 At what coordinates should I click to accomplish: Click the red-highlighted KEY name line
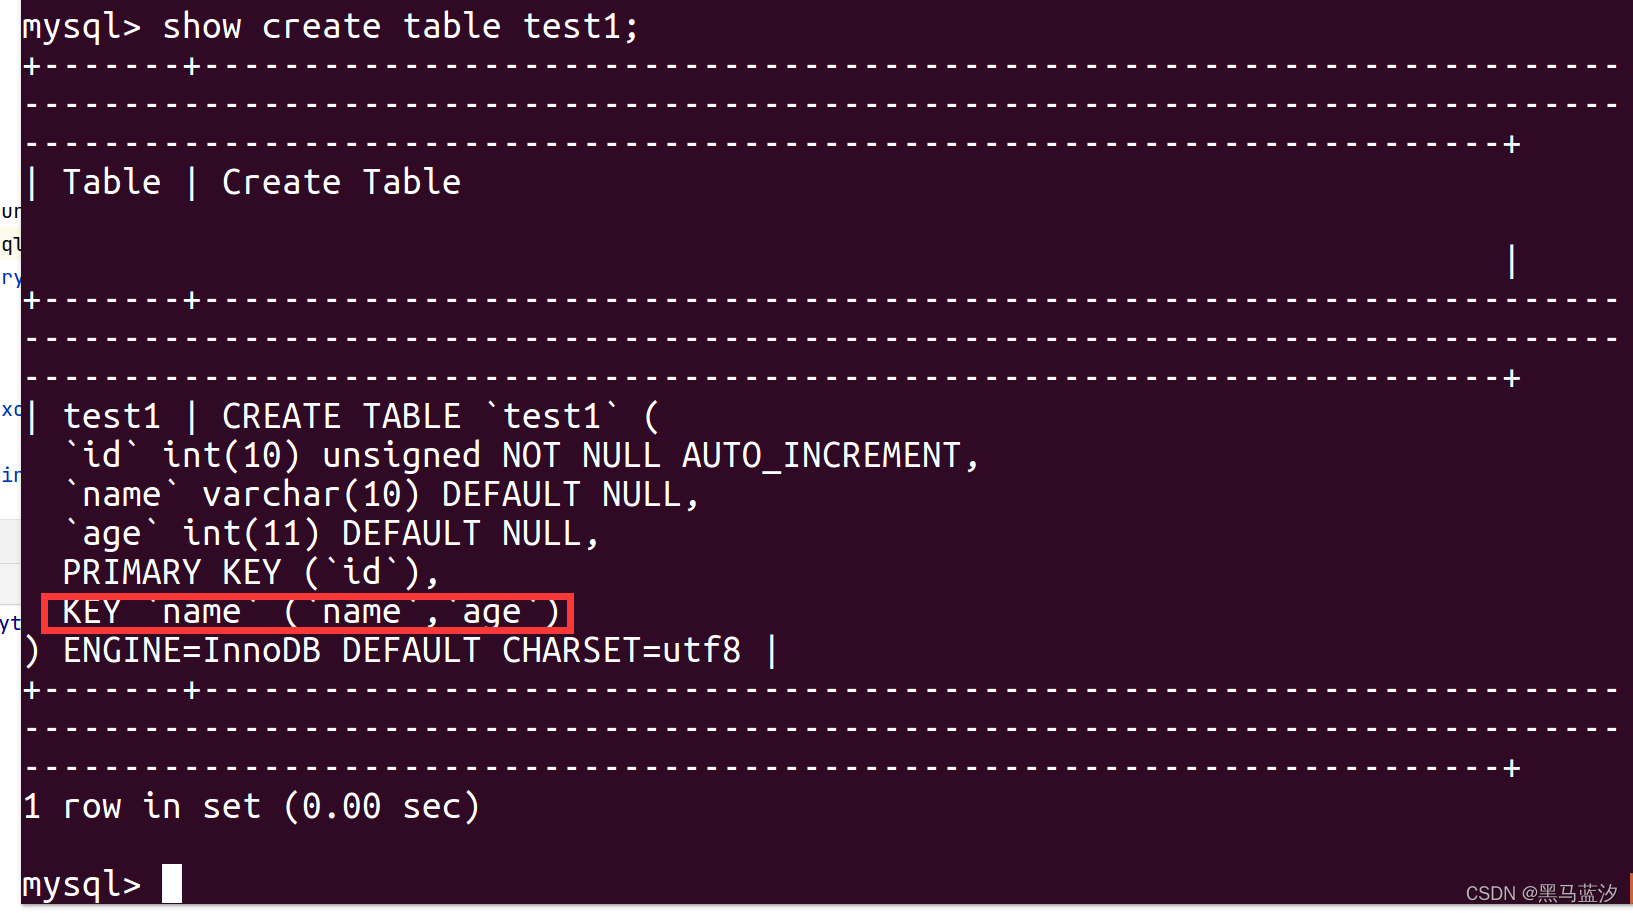pos(308,612)
